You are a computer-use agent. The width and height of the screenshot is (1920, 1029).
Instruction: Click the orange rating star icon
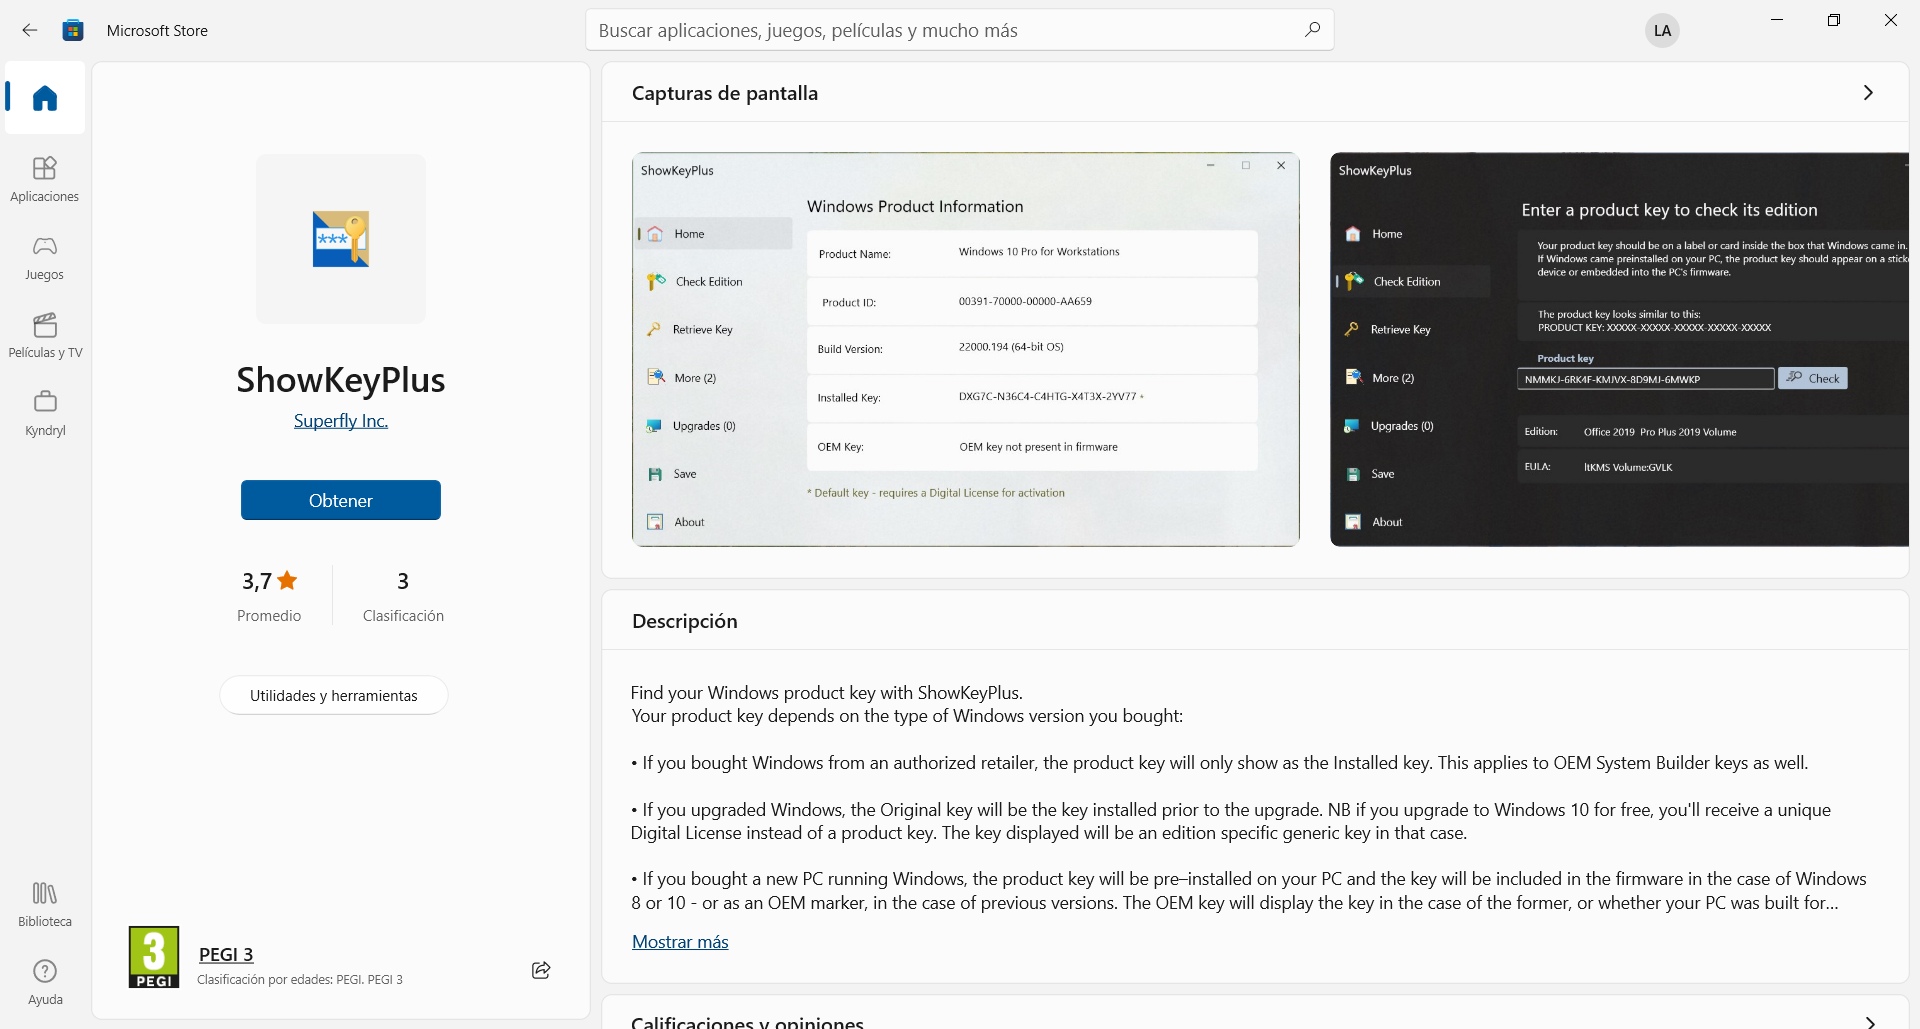click(x=287, y=580)
